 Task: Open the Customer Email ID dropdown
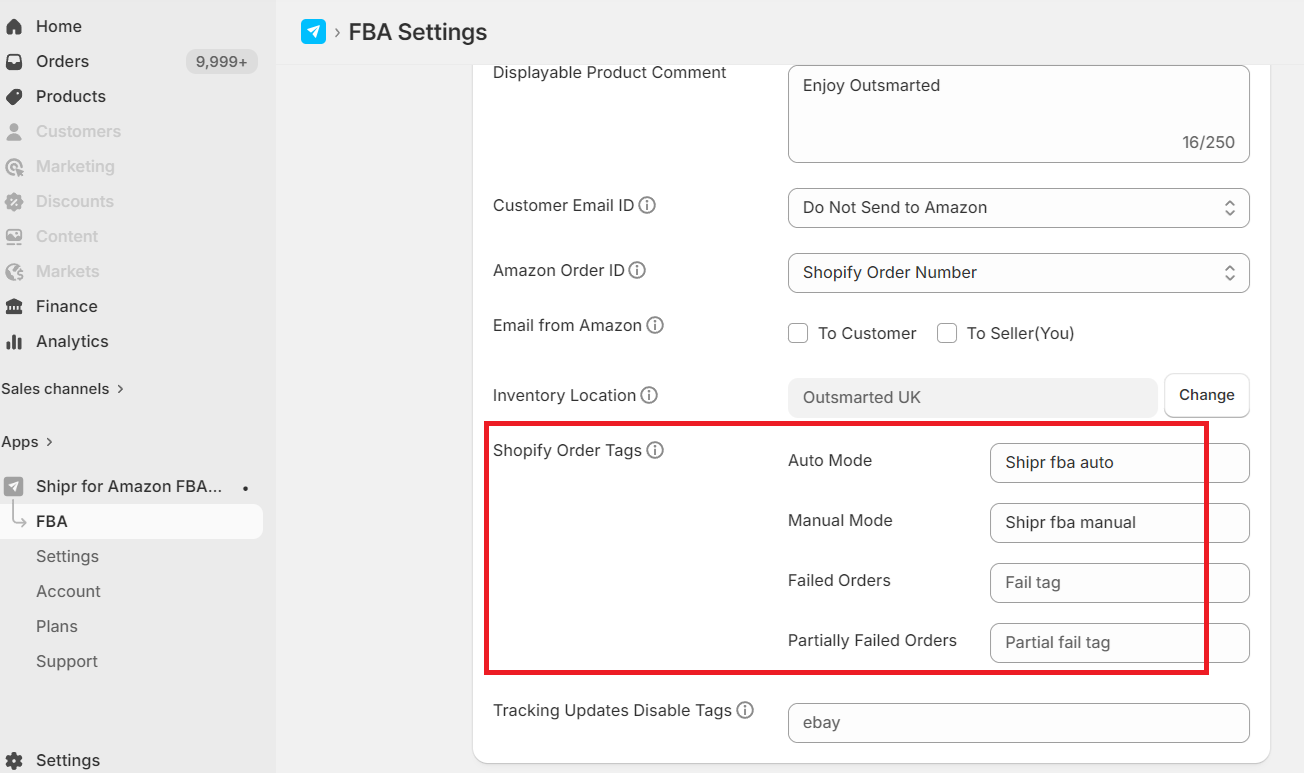click(1018, 208)
